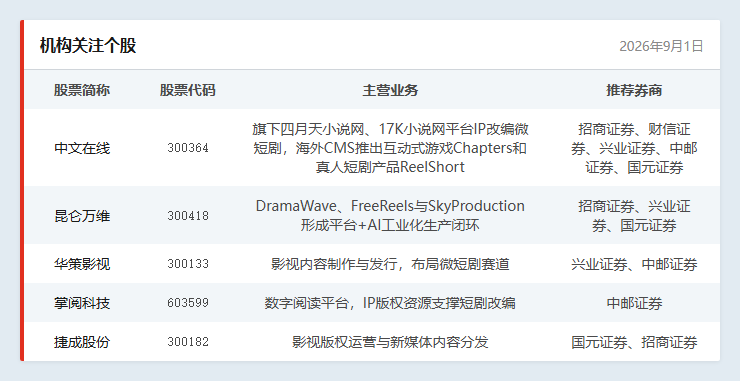Click brokers 国元证券、招商证券

[634, 342]
